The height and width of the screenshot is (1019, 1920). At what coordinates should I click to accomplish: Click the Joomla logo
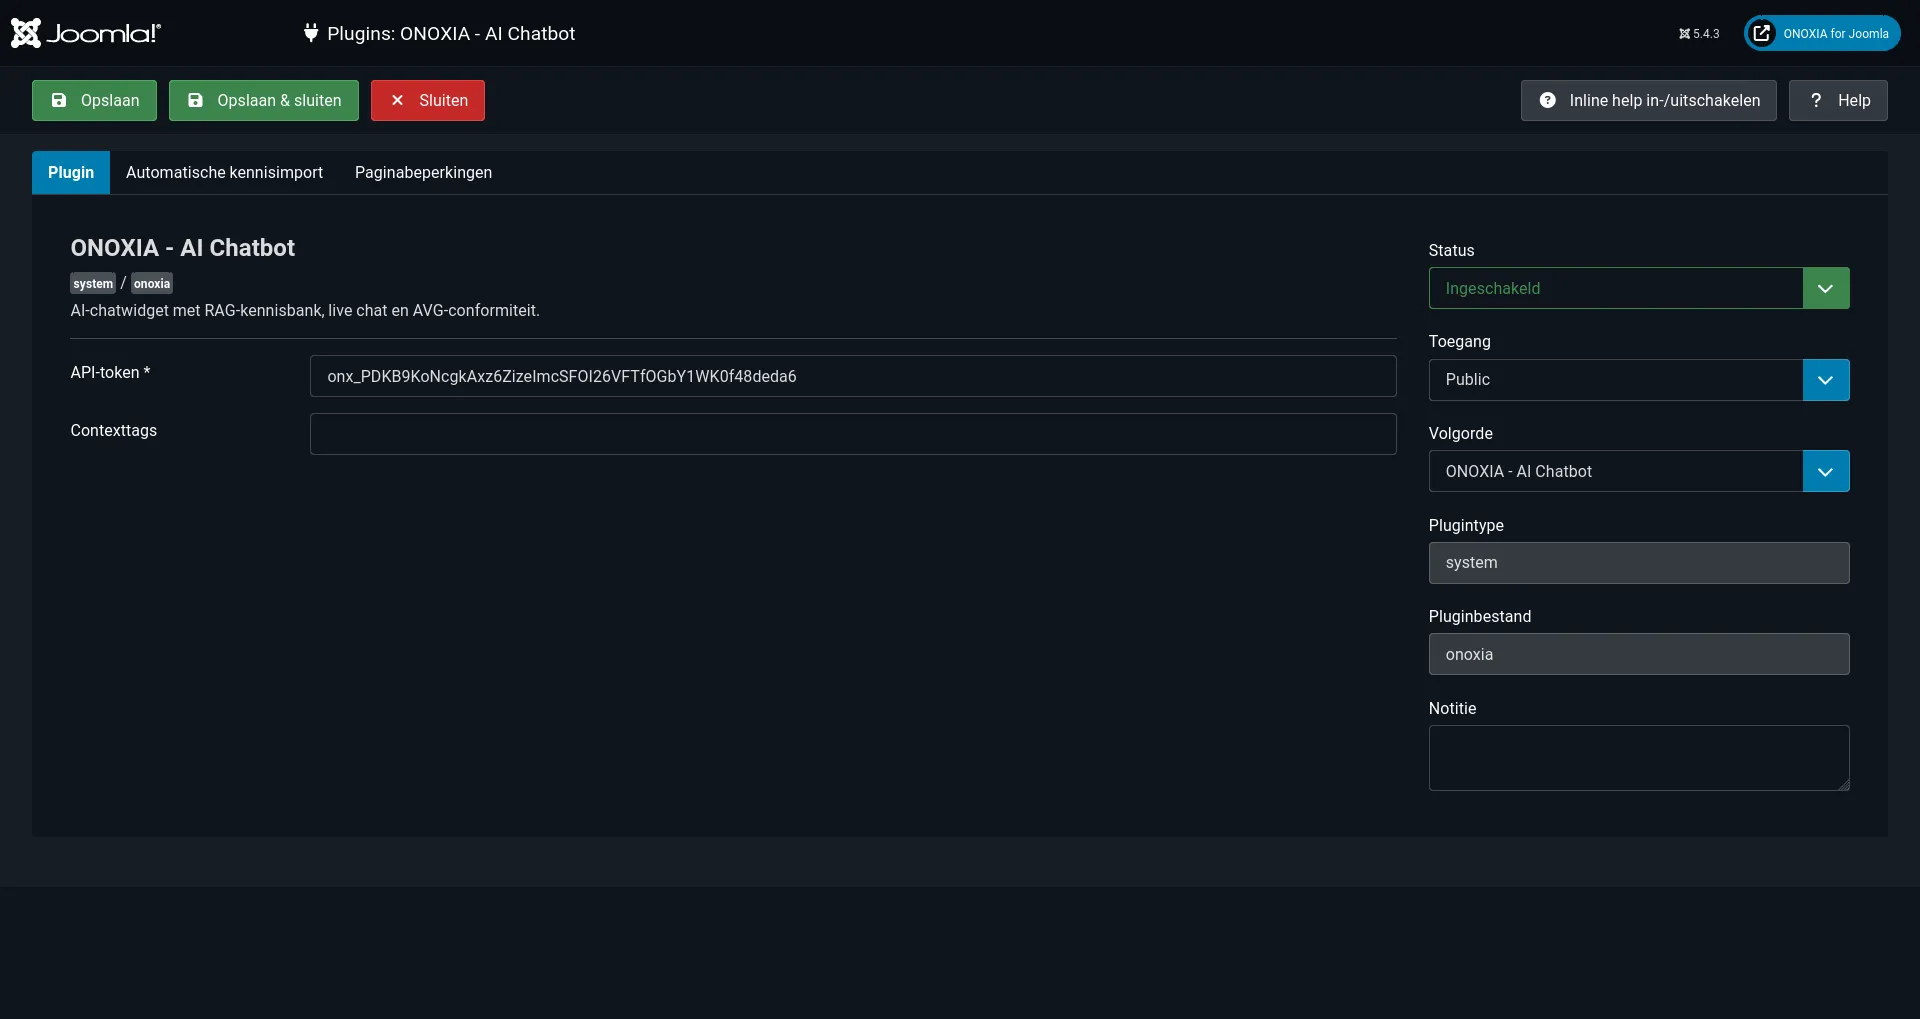[85, 33]
